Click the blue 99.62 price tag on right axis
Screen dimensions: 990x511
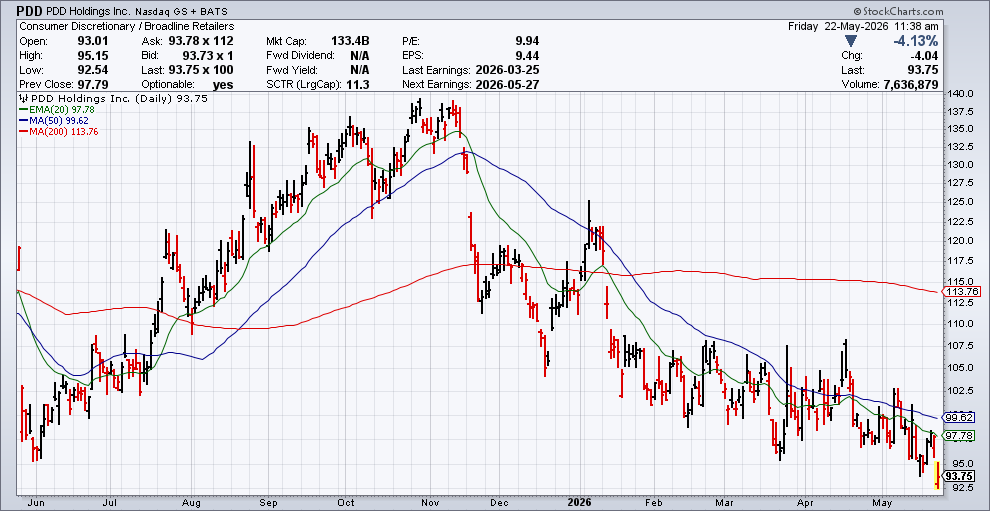960,418
